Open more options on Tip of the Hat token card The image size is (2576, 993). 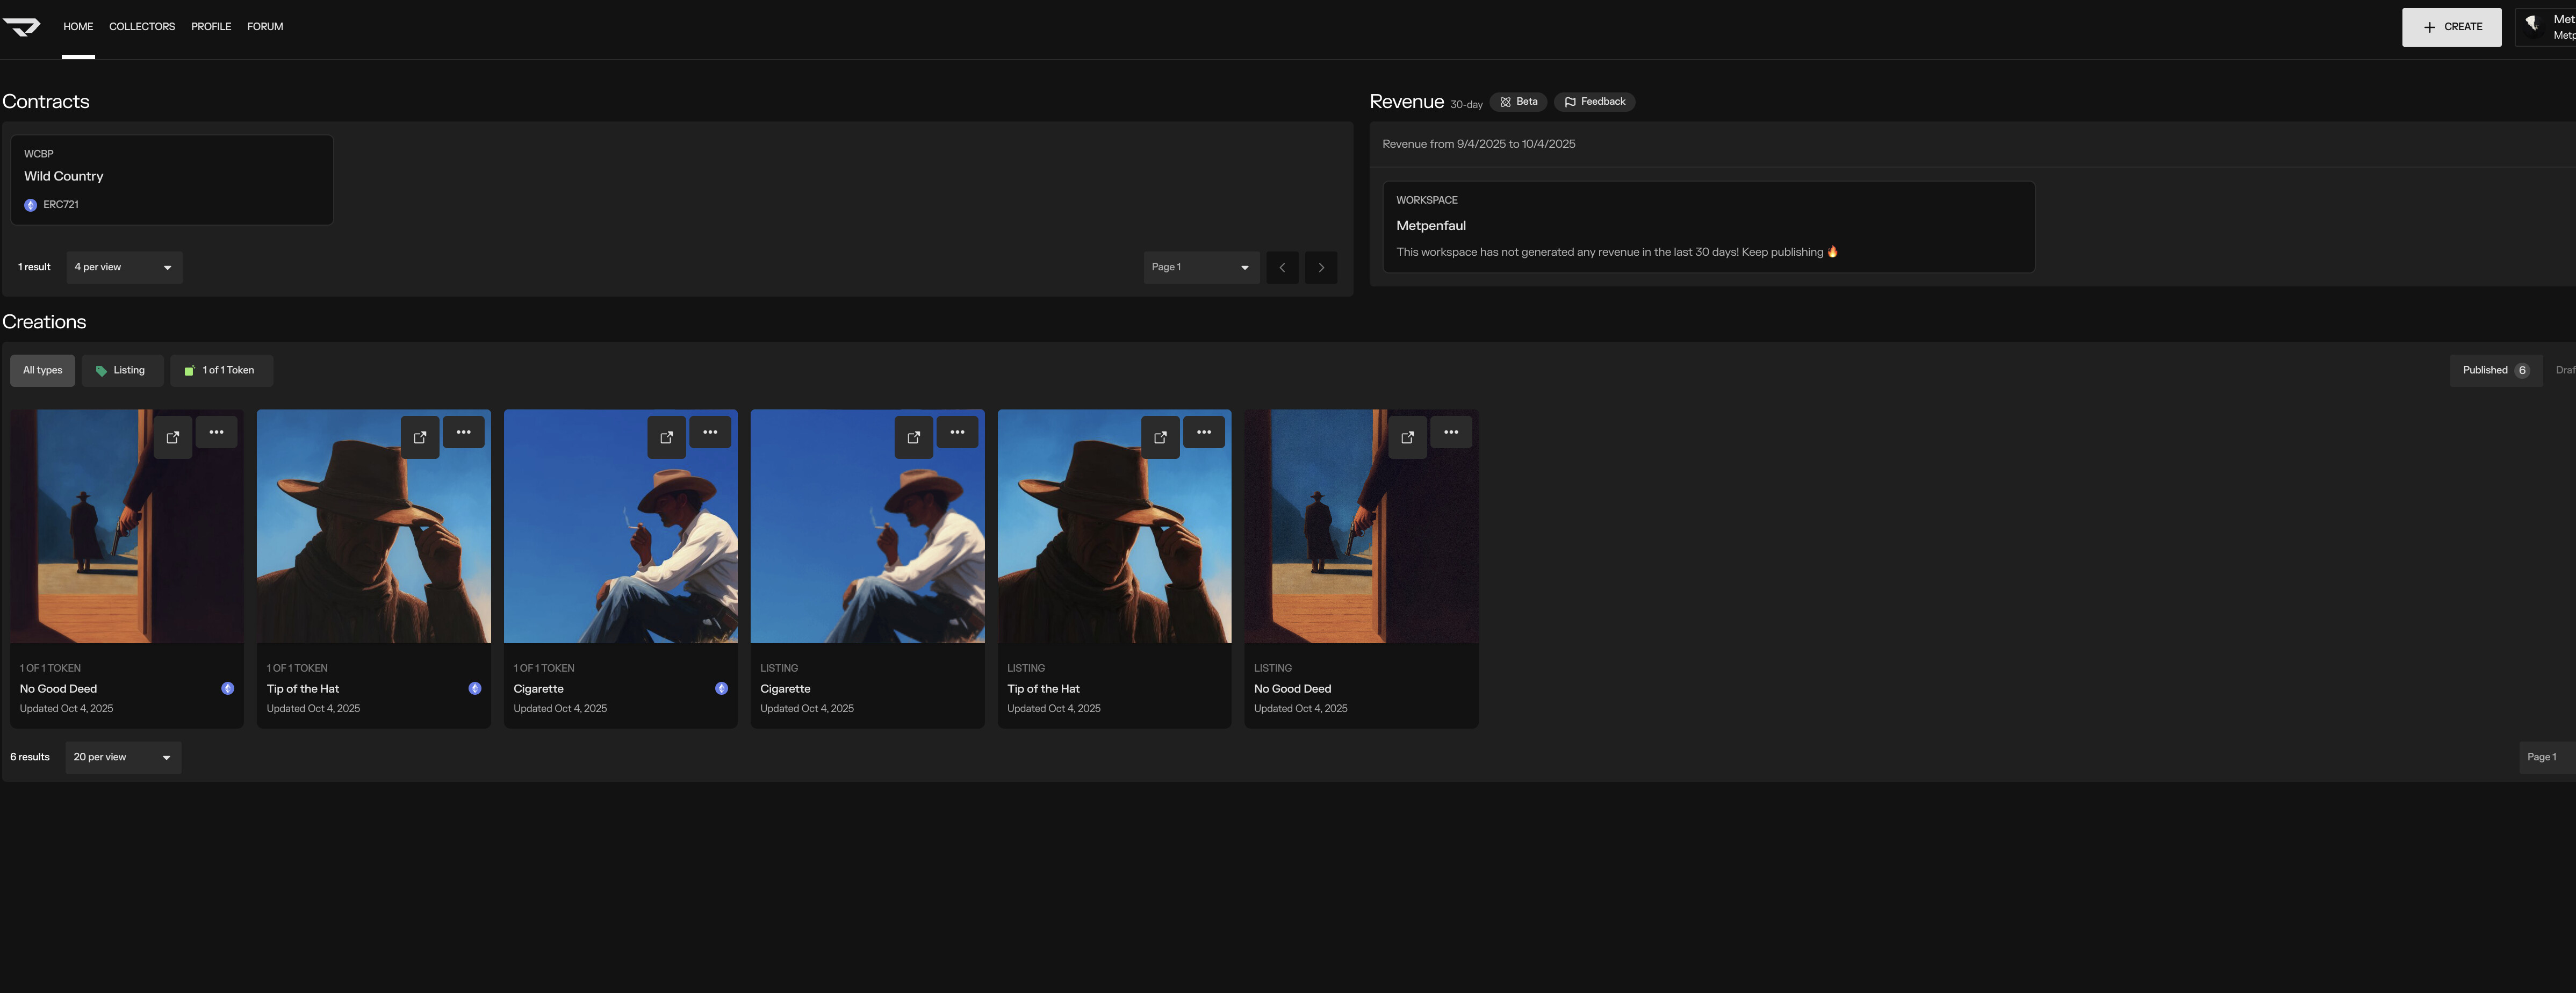(463, 432)
